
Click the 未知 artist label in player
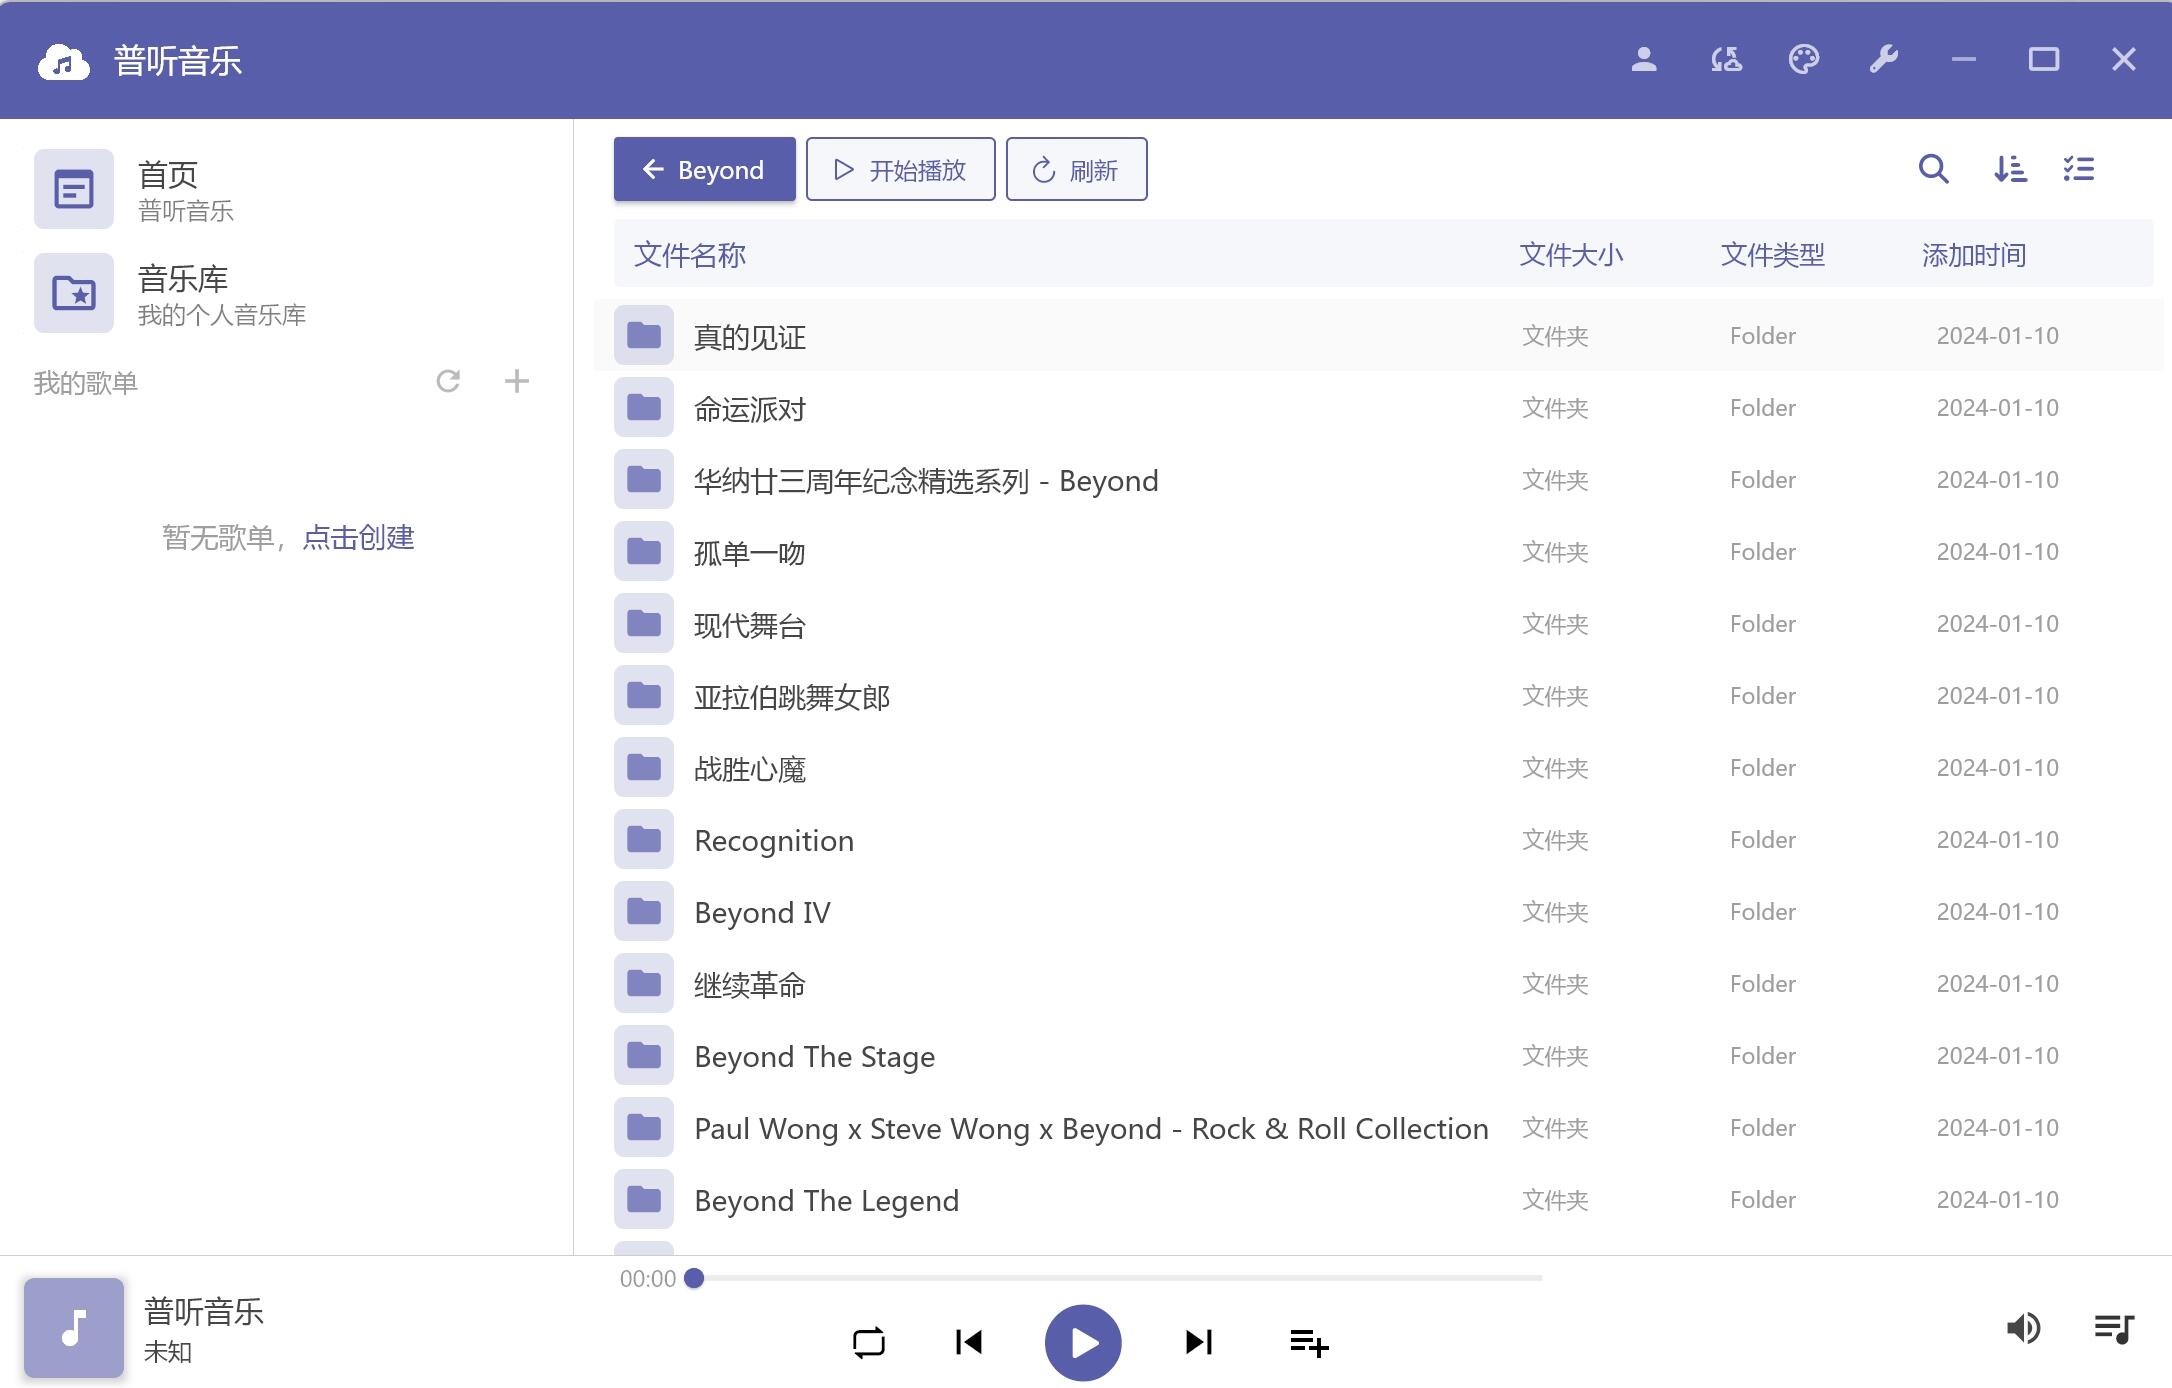pyautogui.click(x=168, y=1352)
